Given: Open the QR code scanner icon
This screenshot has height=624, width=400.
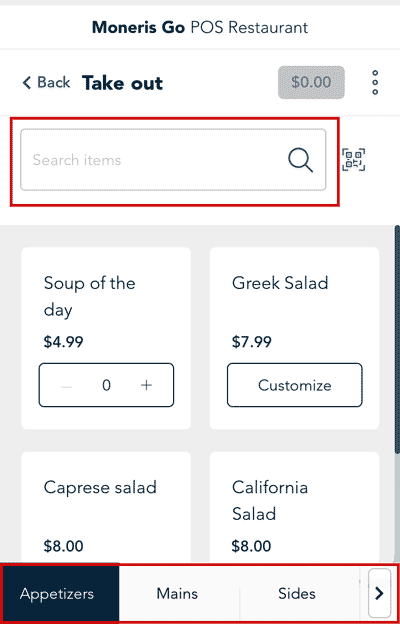Looking at the screenshot, I should (x=353, y=160).
